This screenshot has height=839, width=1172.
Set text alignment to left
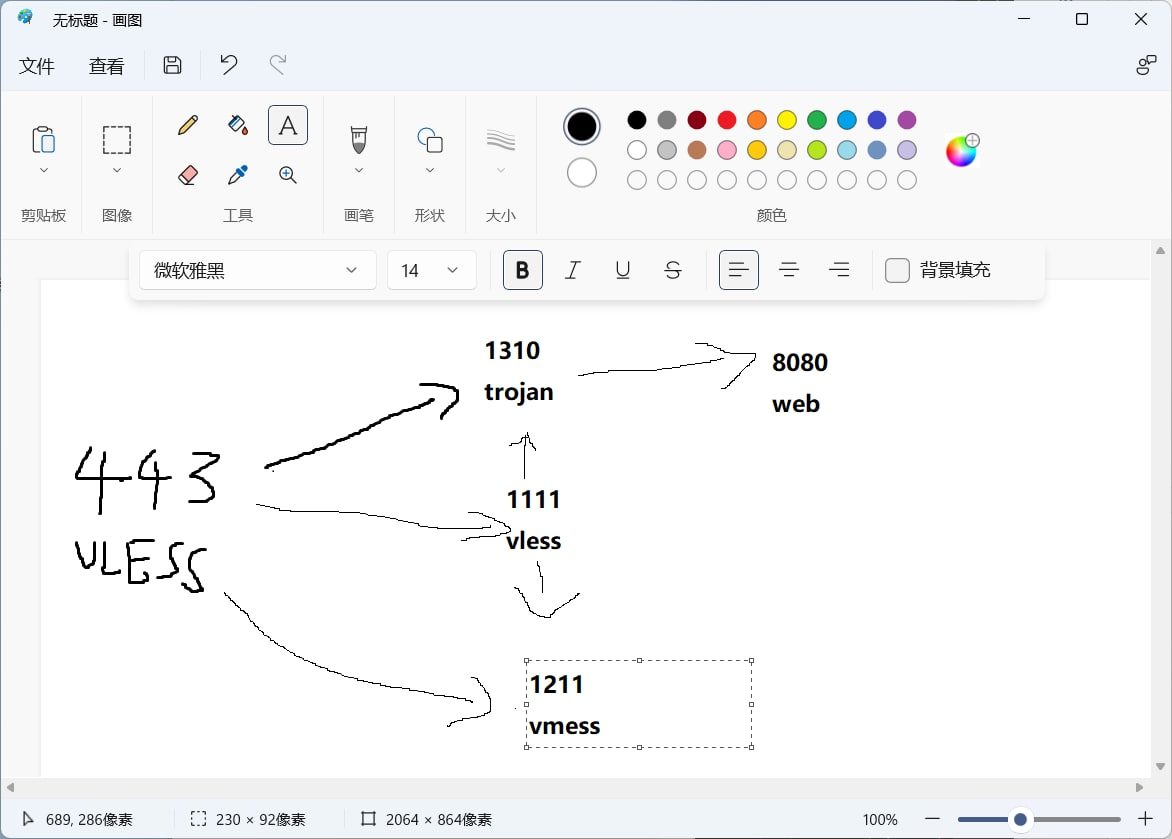tap(738, 270)
